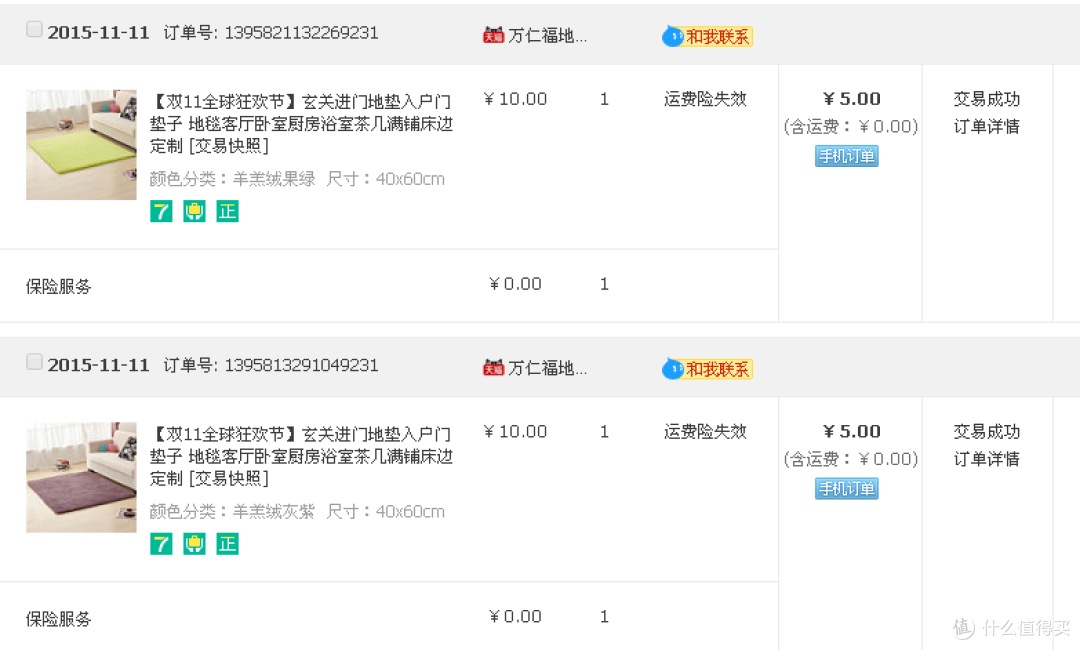Click the 手机订单 badge on first order

pos(846,156)
